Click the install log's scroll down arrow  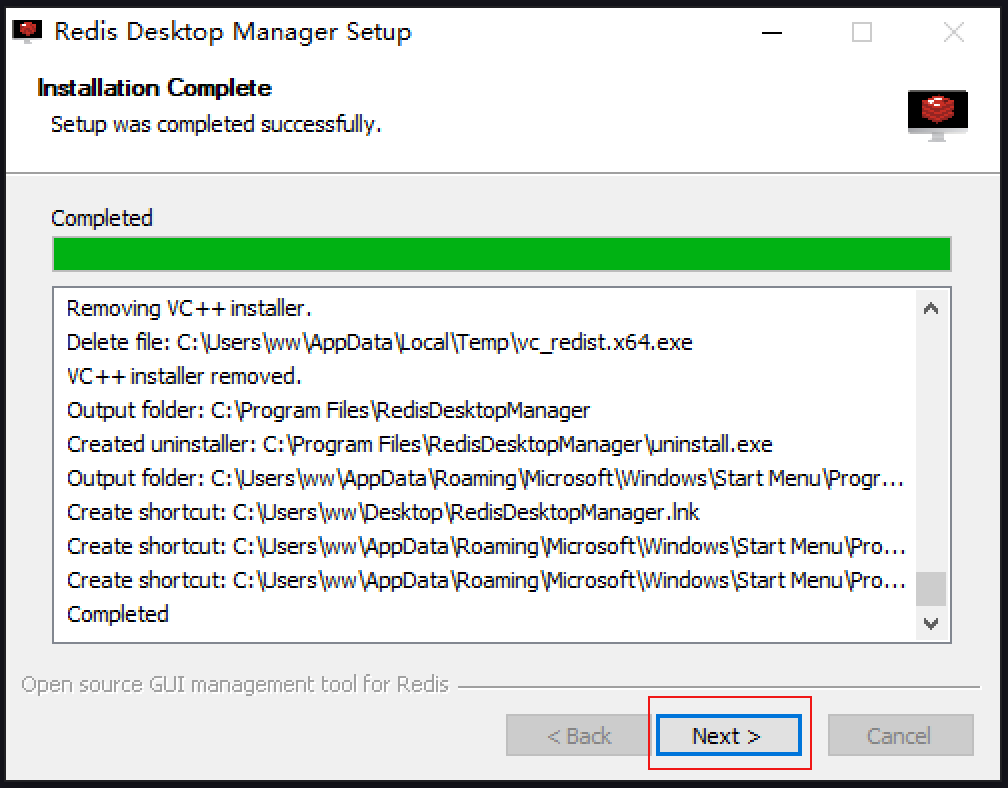coord(931,623)
